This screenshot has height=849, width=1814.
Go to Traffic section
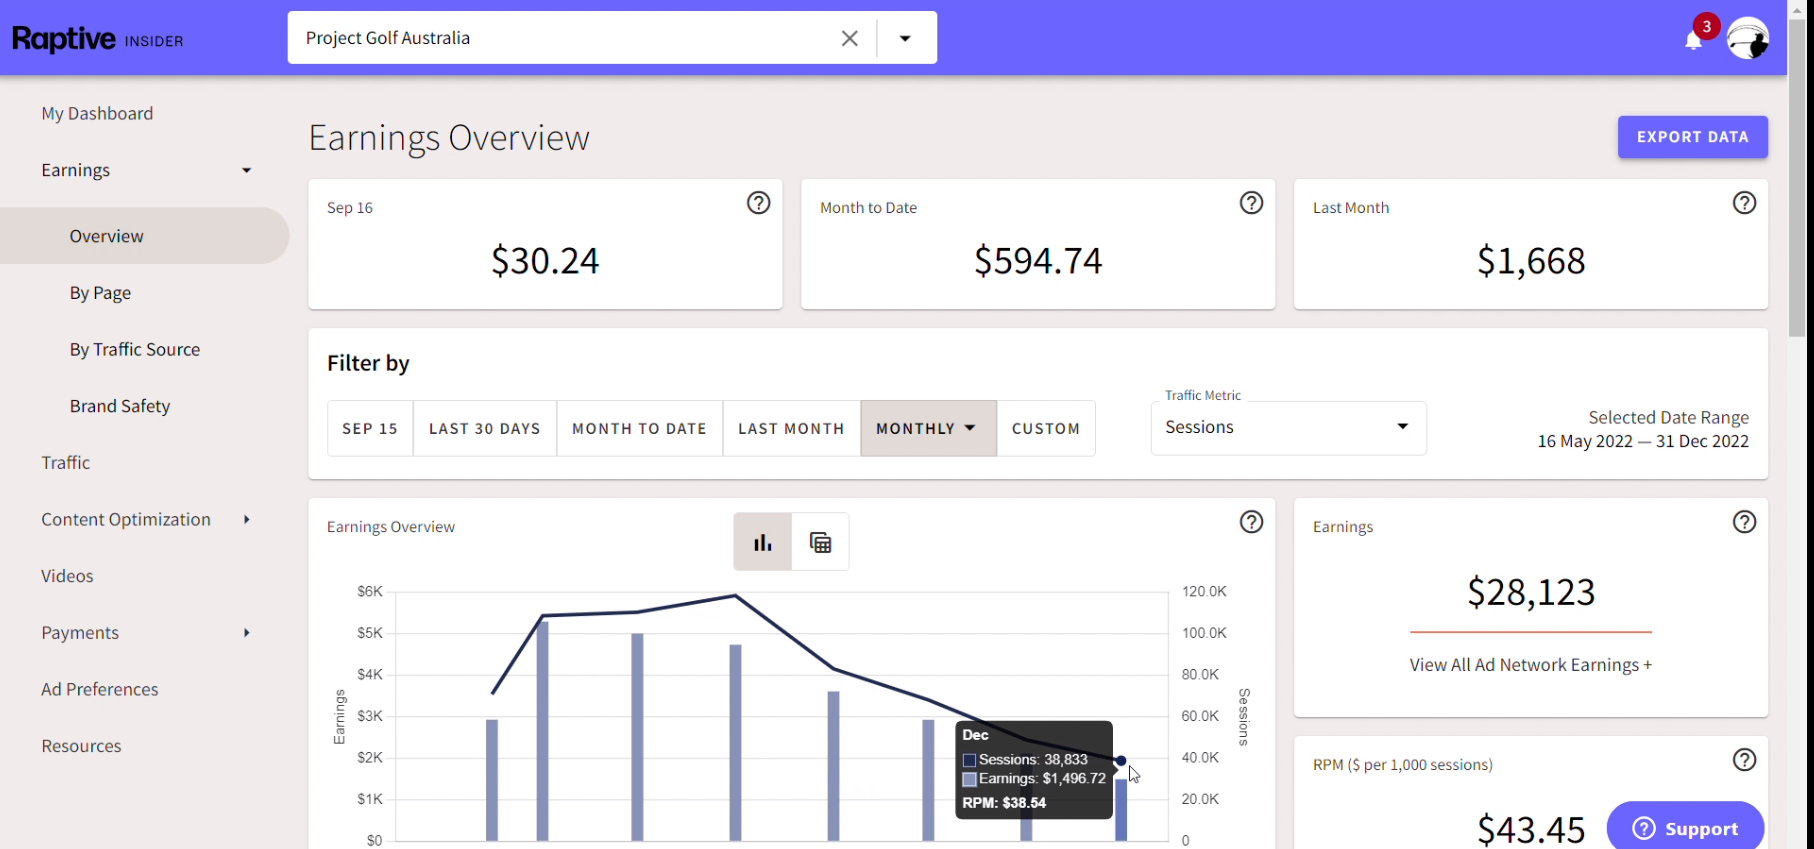pos(66,463)
